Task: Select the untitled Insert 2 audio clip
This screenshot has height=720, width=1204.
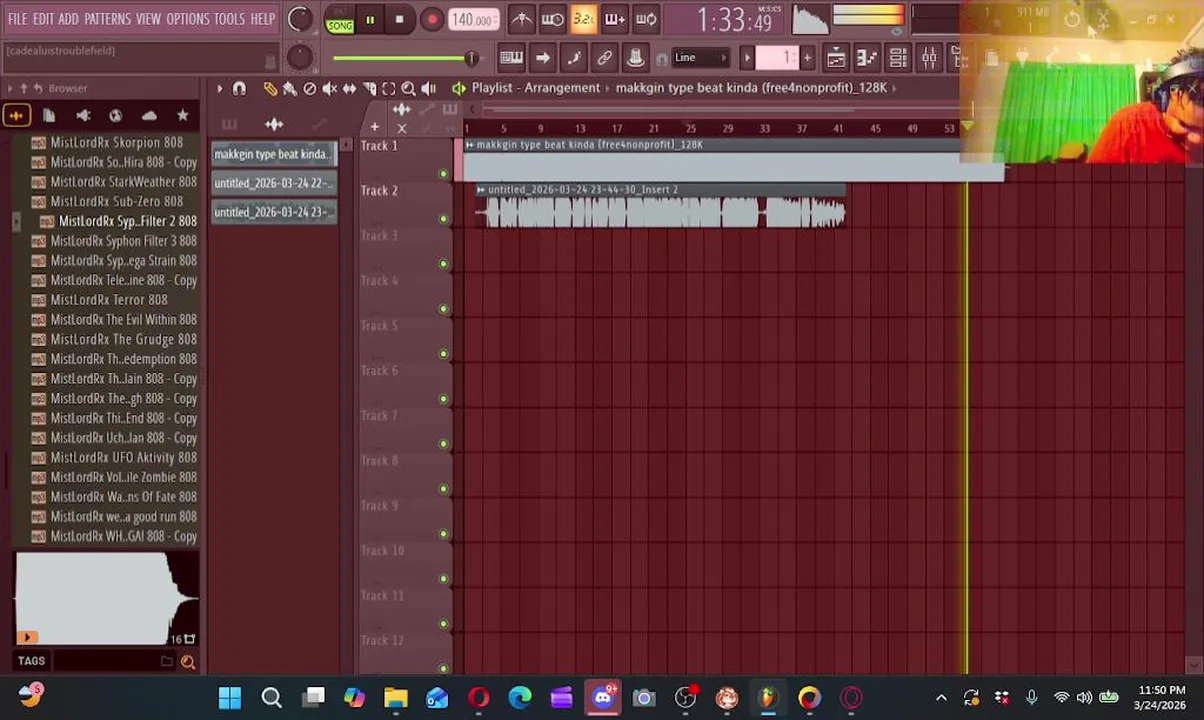Action: pyautogui.click(x=660, y=206)
